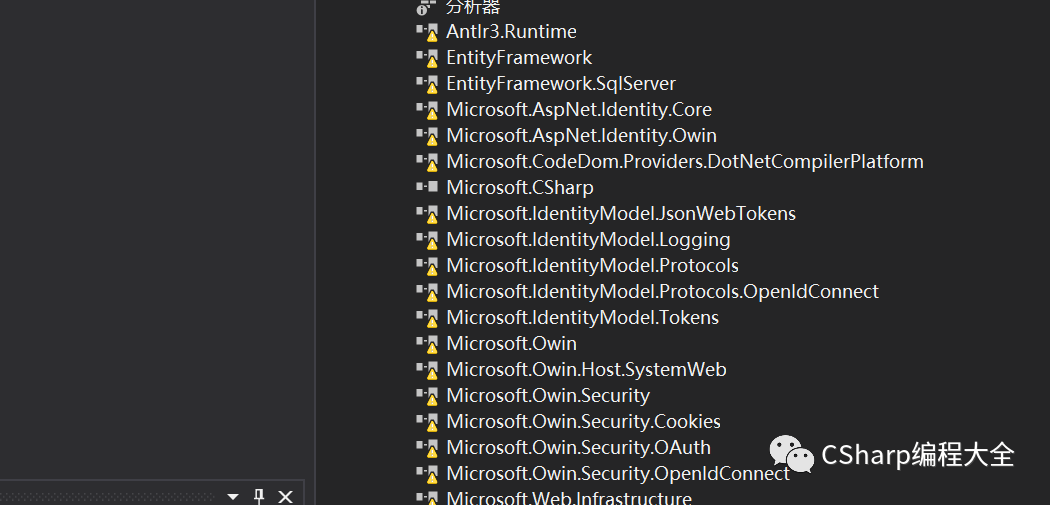Screen dimensions: 1050x505
Task: Click warning icon beside Microsoft.Owin.Security.Cookies
Action: [427, 423]
